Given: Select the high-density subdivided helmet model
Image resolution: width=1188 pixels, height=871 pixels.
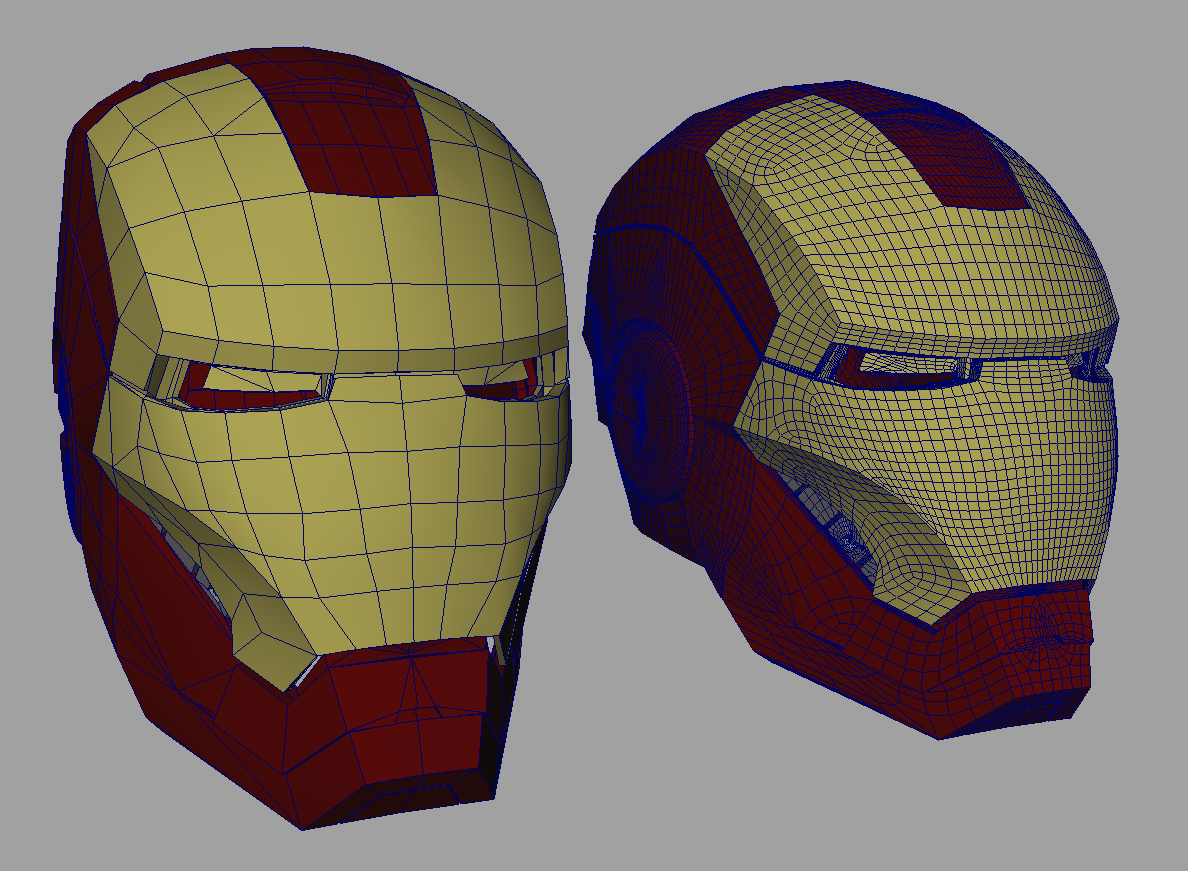Looking at the screenshot, I should pos(850,409).
